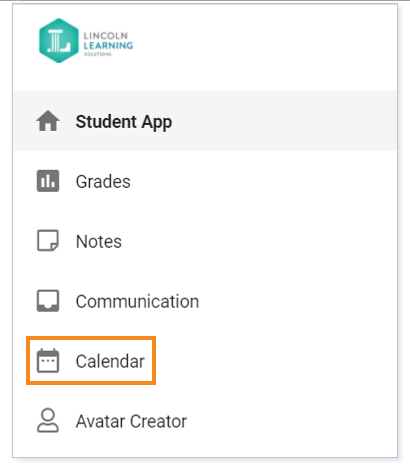Open the Grades text label
This screenshot has width=410, height=472.
pyautogui.click(x=103, y=182)
